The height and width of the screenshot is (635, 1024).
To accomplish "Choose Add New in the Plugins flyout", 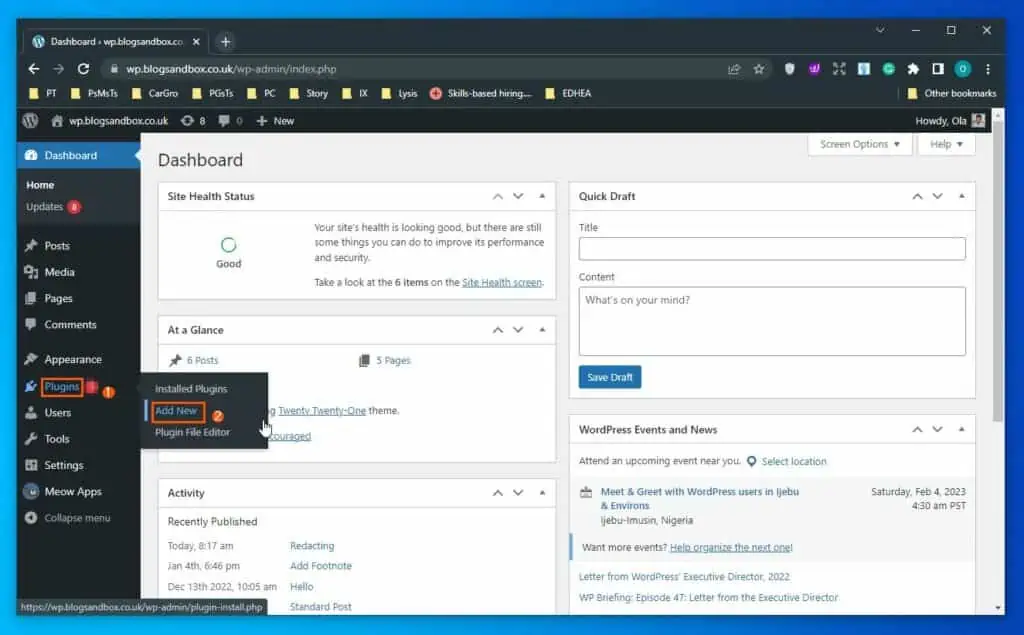I will pos(176,411).
